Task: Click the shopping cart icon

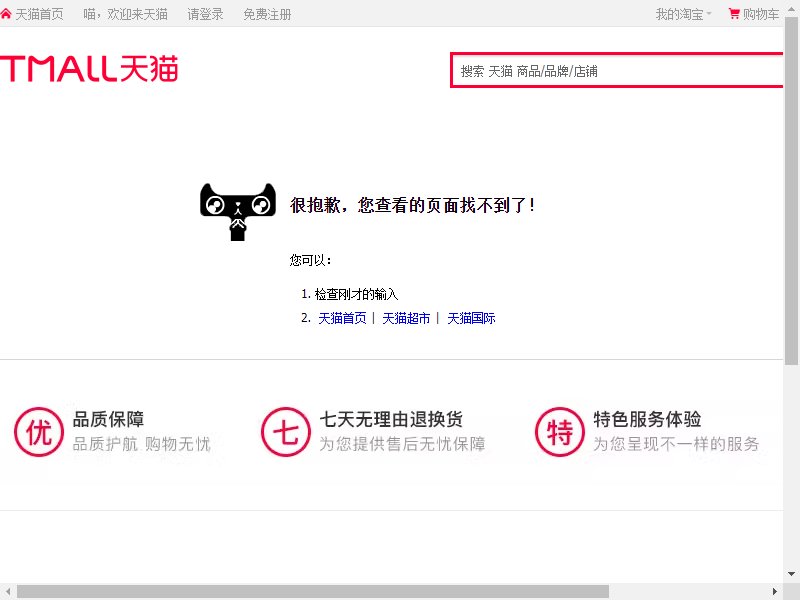Action: (x=734, y=14)
